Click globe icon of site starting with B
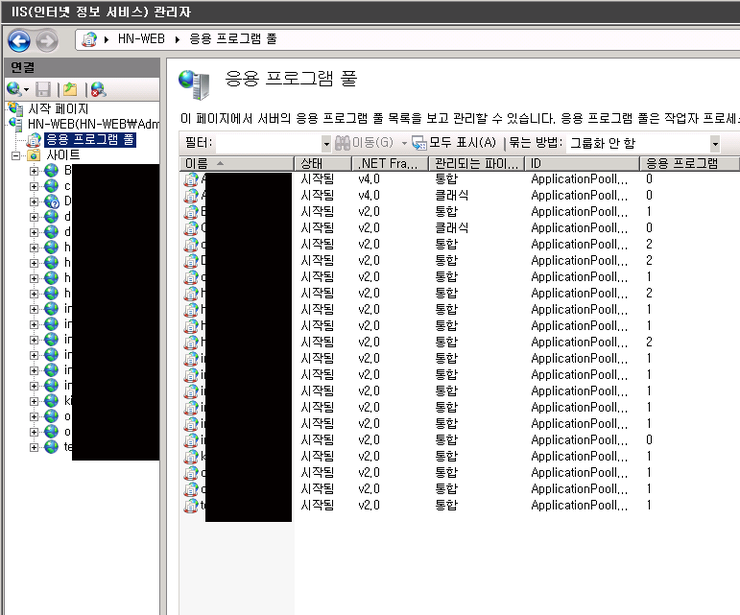 pos(51,170)
